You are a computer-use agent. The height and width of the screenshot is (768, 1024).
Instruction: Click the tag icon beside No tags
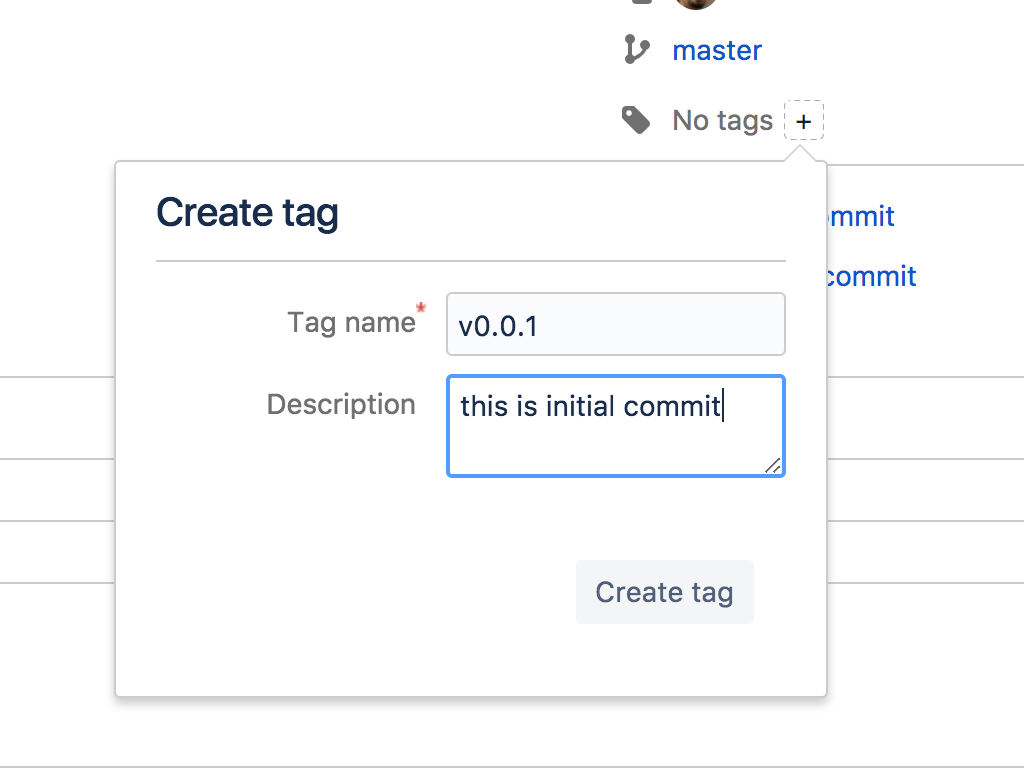[x=635, y=120]
